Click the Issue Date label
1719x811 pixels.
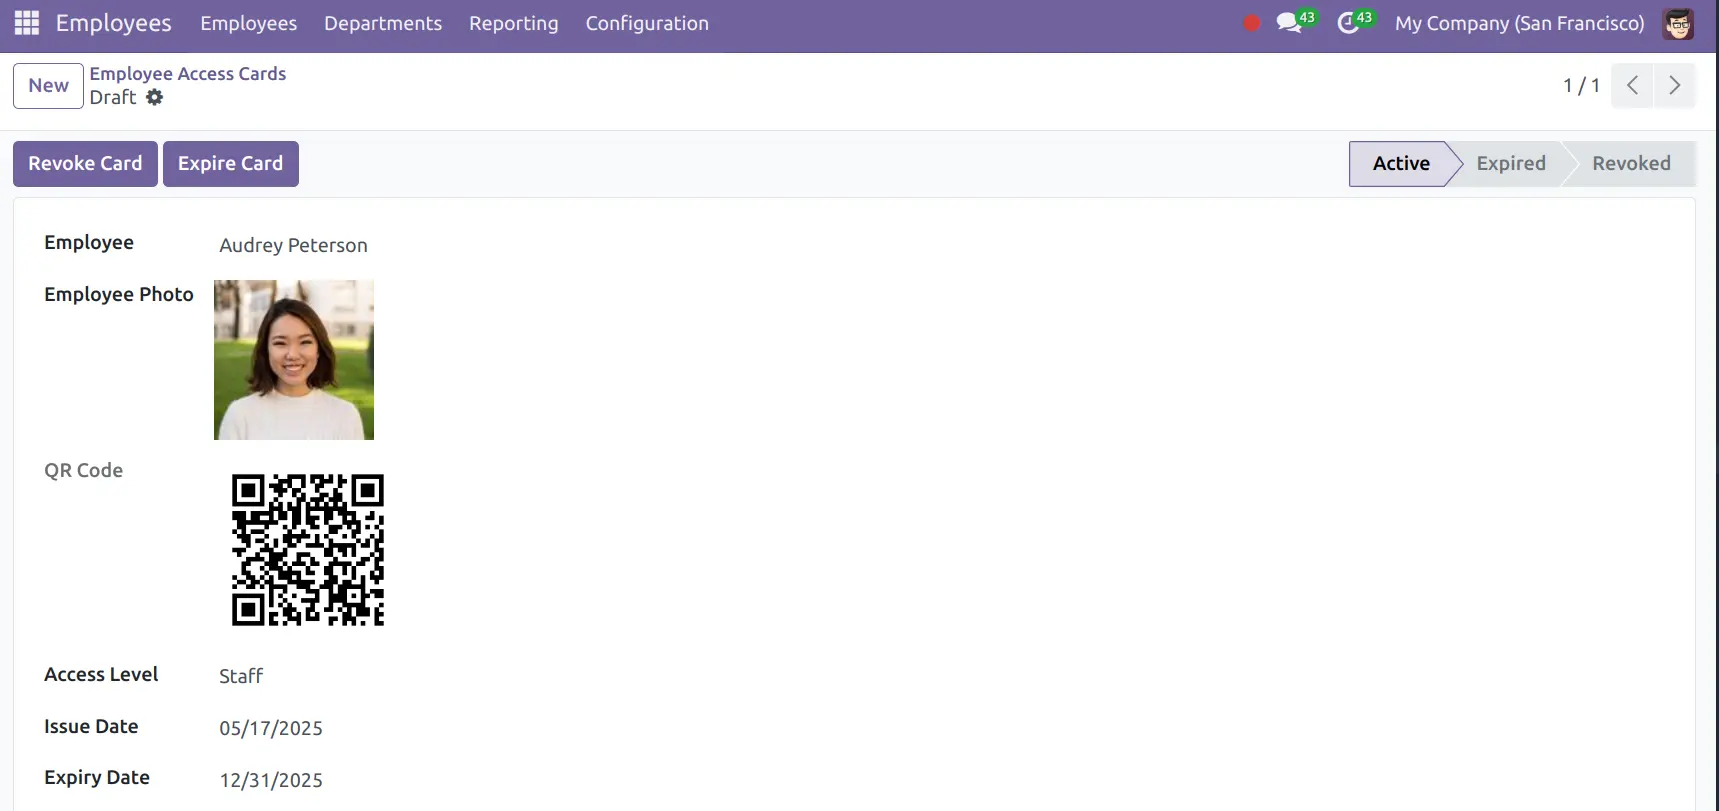91,727
